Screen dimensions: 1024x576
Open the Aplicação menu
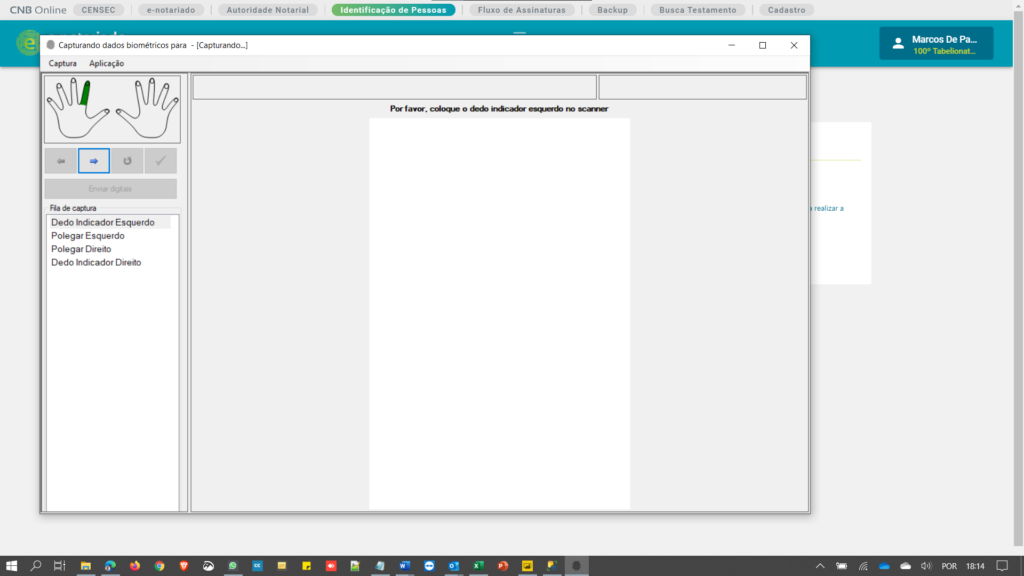click(x=107, y=63)
